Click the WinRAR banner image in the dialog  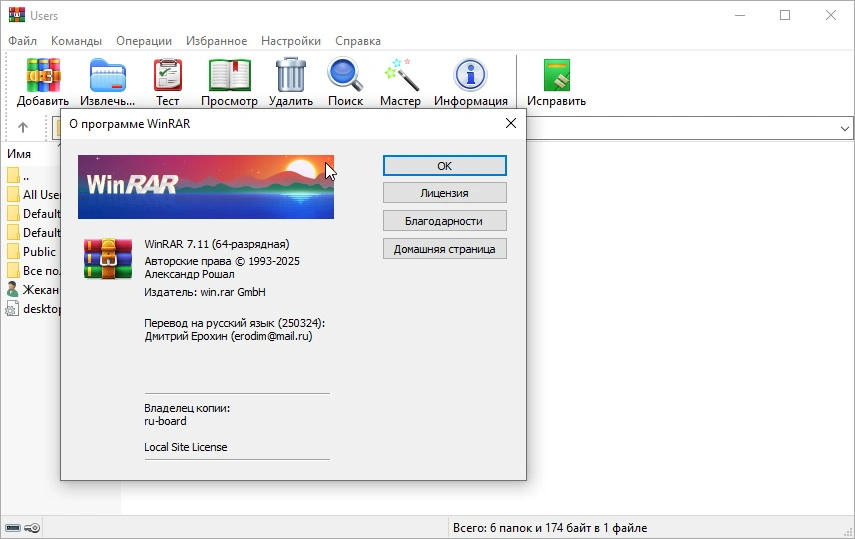[206, 187]
